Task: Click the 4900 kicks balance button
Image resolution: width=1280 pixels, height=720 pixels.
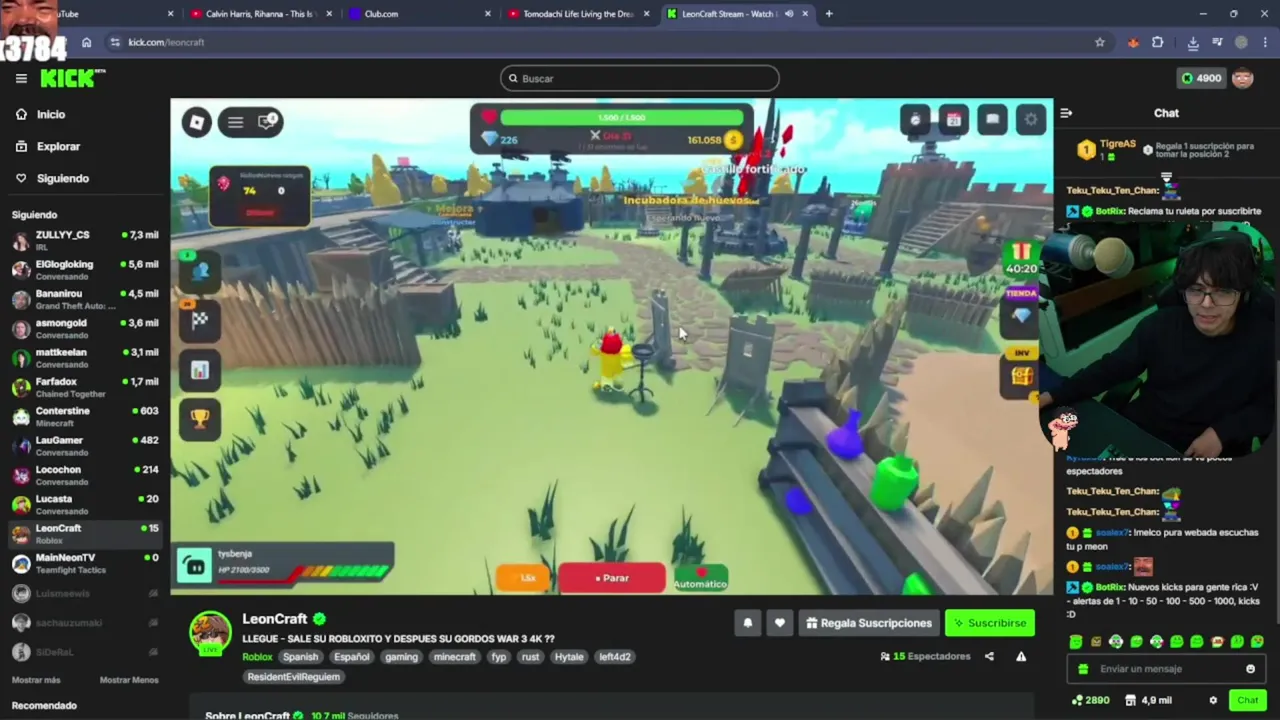Action: point(1201,78)
